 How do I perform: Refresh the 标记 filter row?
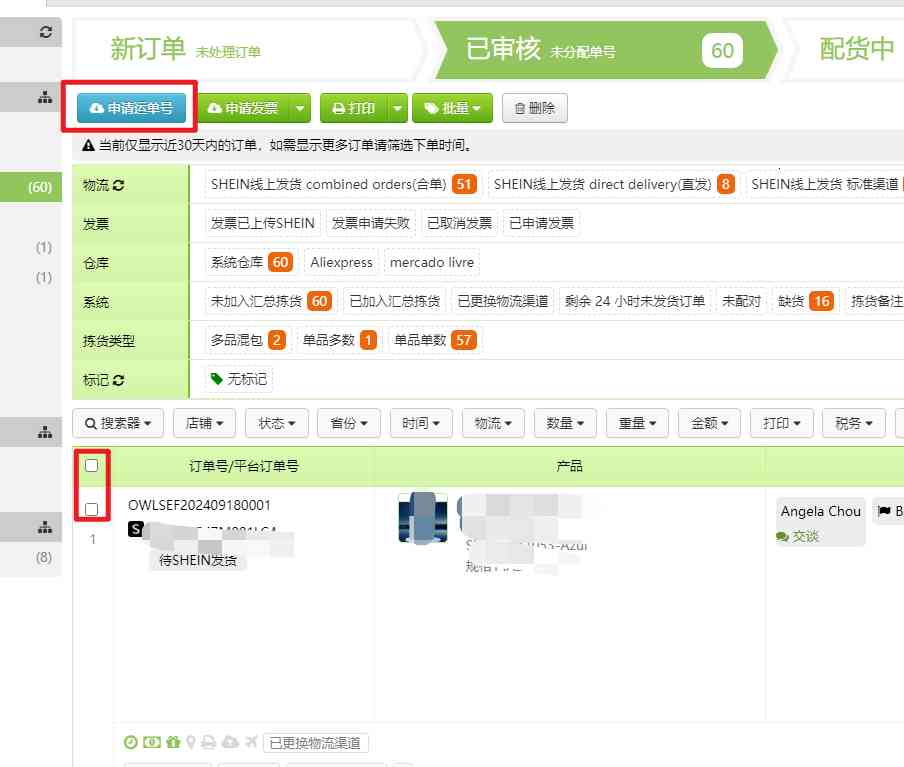click(120, 380)
